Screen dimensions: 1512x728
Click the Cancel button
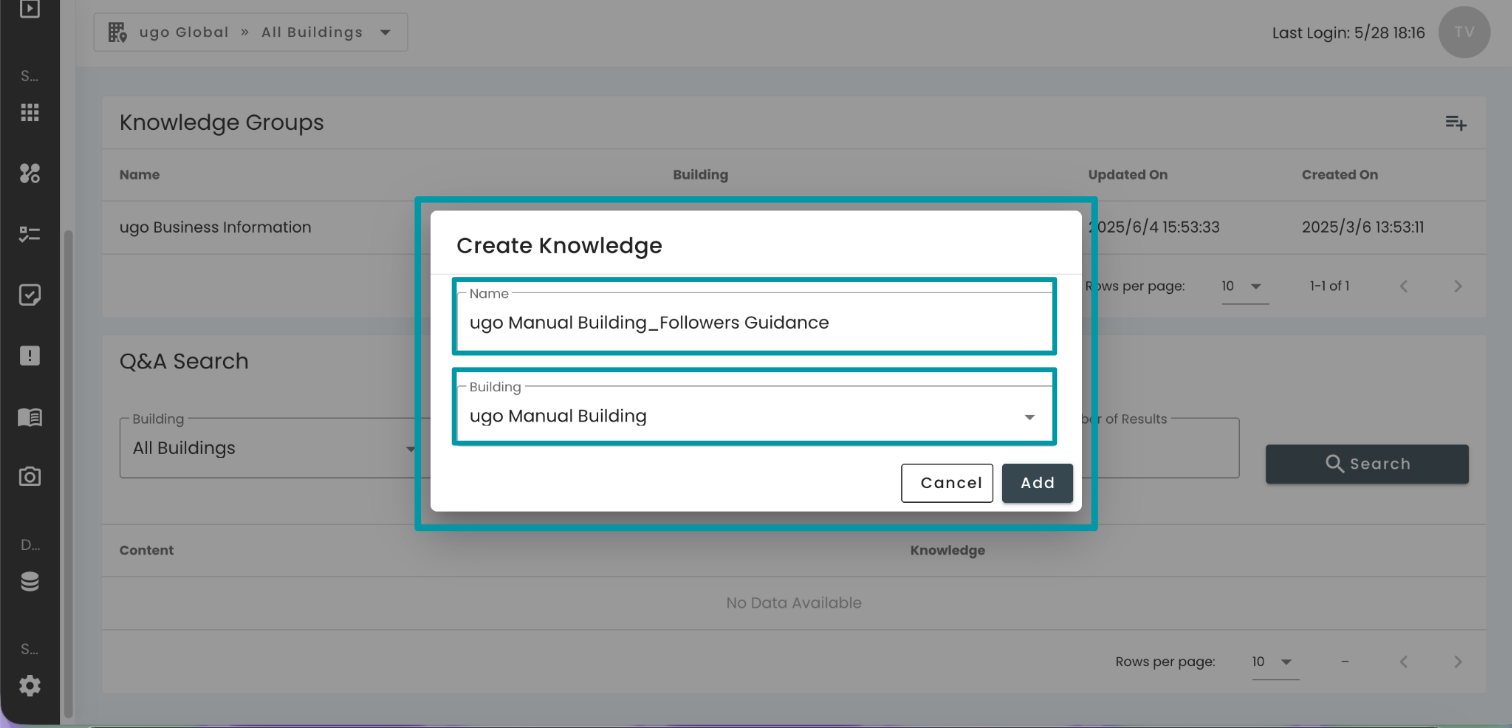click(x=947, y=483)
